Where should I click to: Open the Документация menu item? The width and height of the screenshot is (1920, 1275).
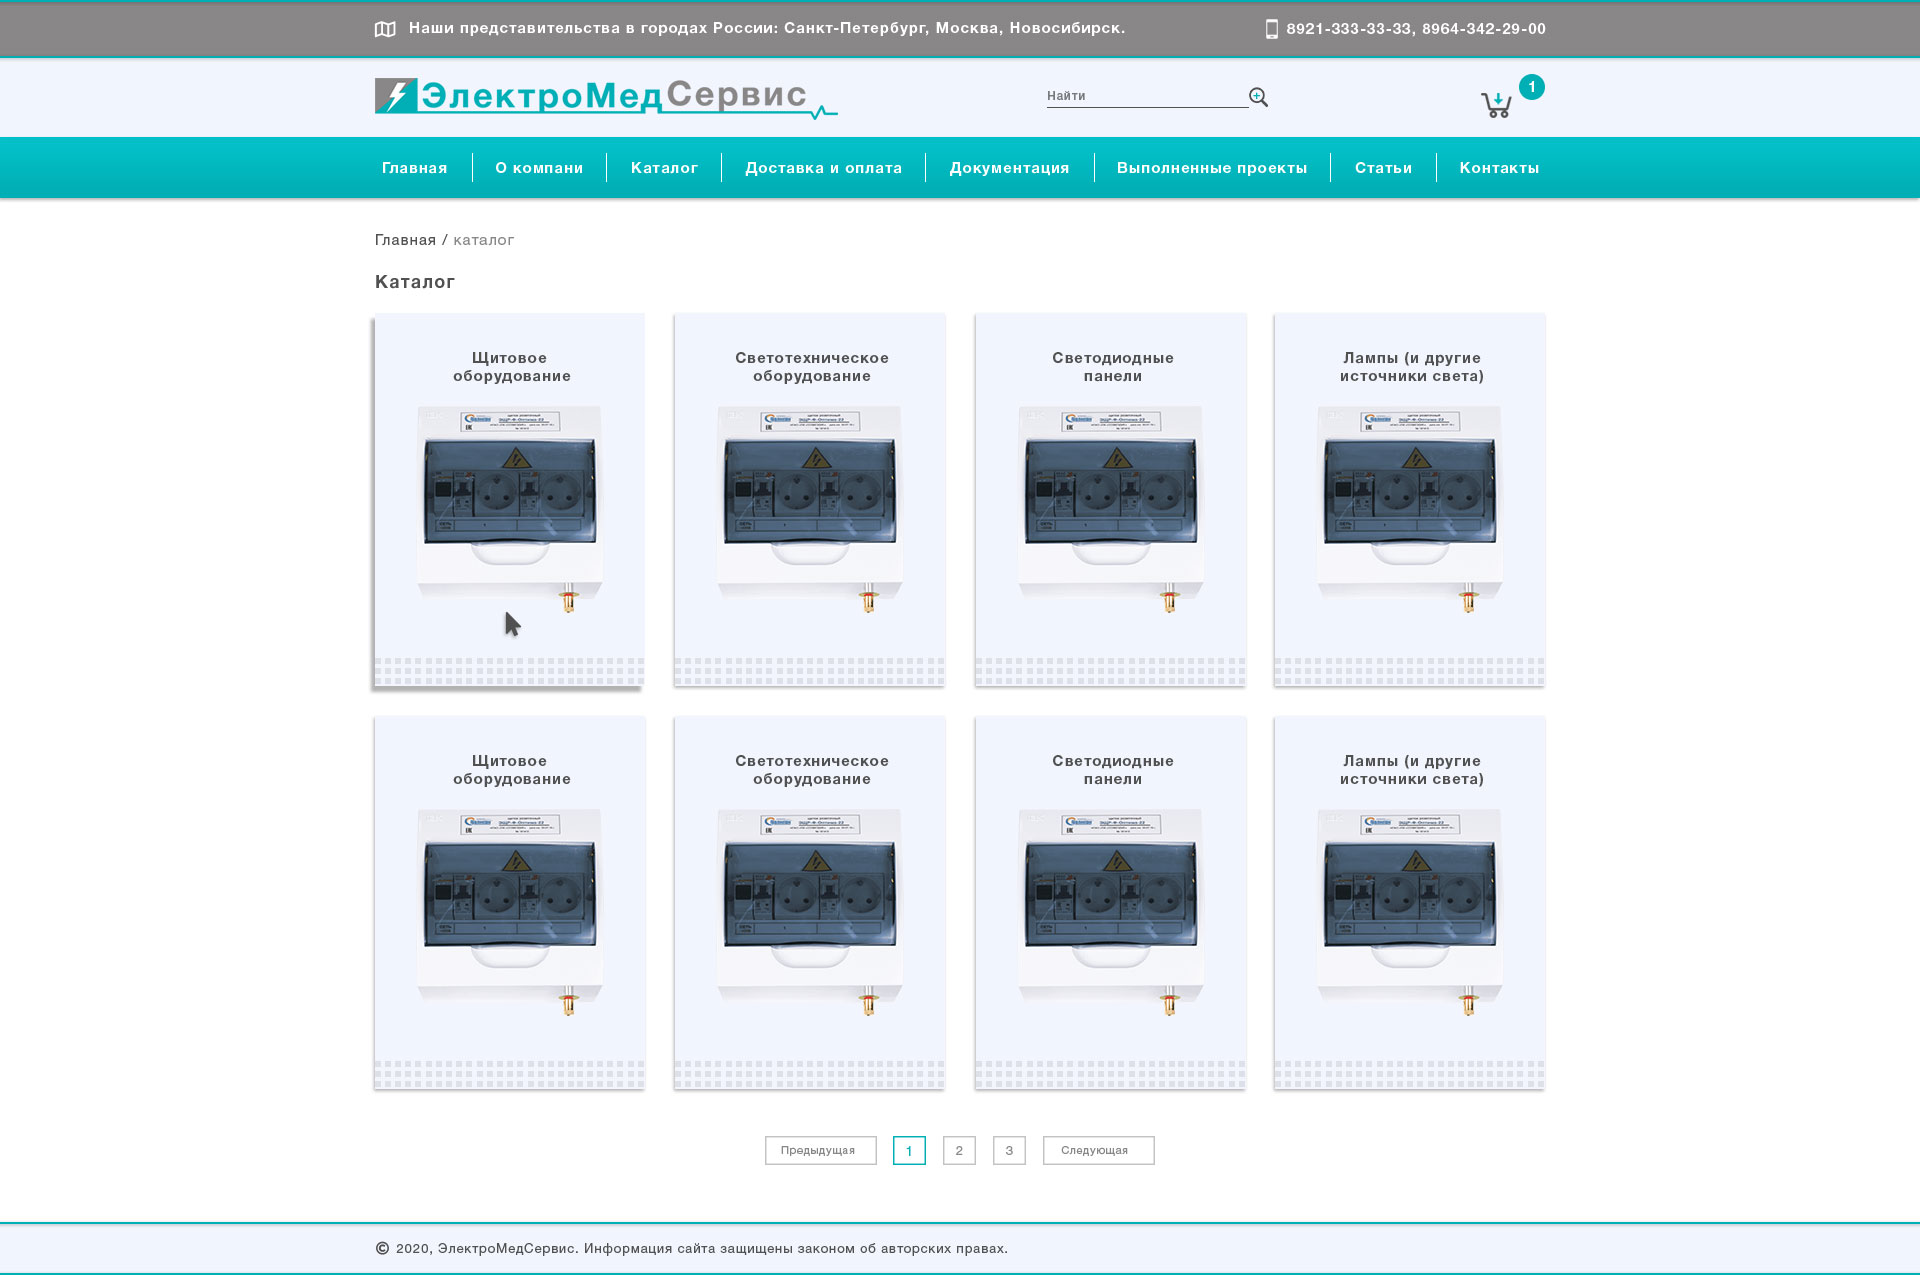1009,168
